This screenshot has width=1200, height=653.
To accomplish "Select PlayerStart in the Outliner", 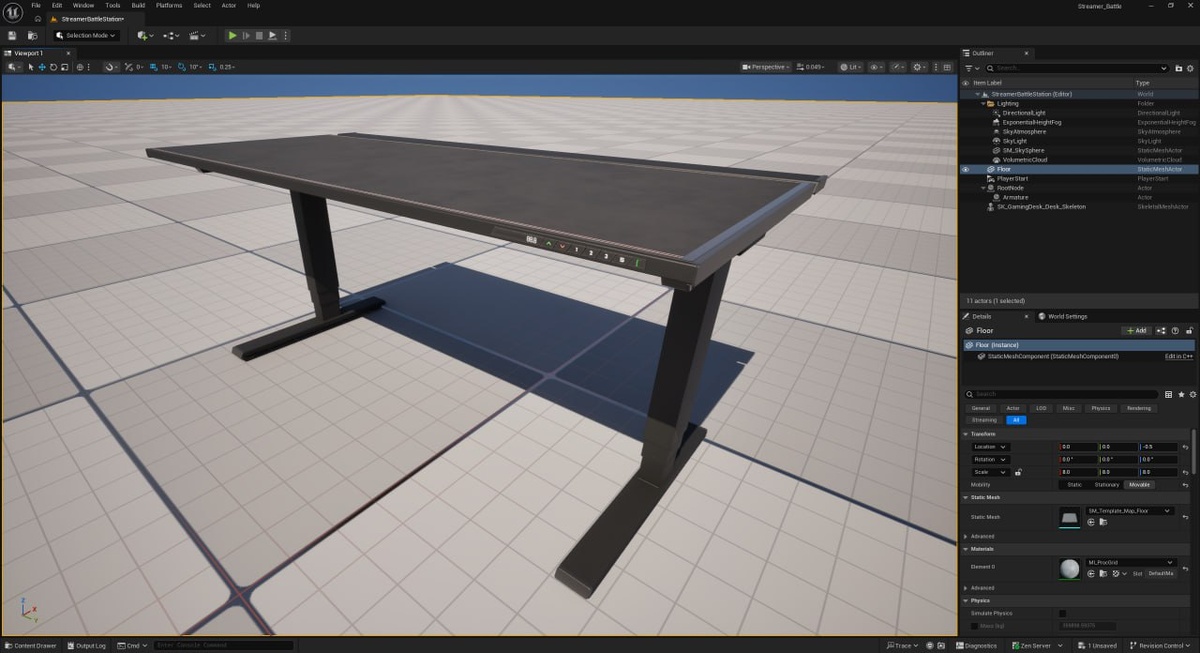I will (x=1012, y=178).
